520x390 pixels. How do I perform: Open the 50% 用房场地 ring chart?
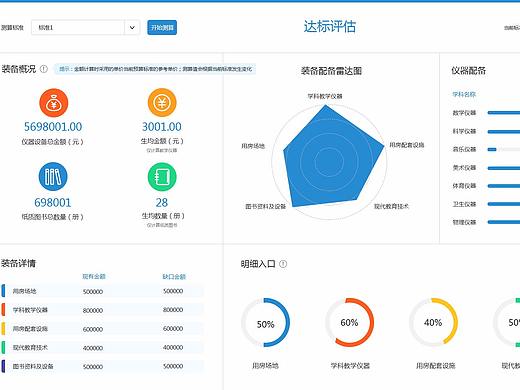[265, 323]
